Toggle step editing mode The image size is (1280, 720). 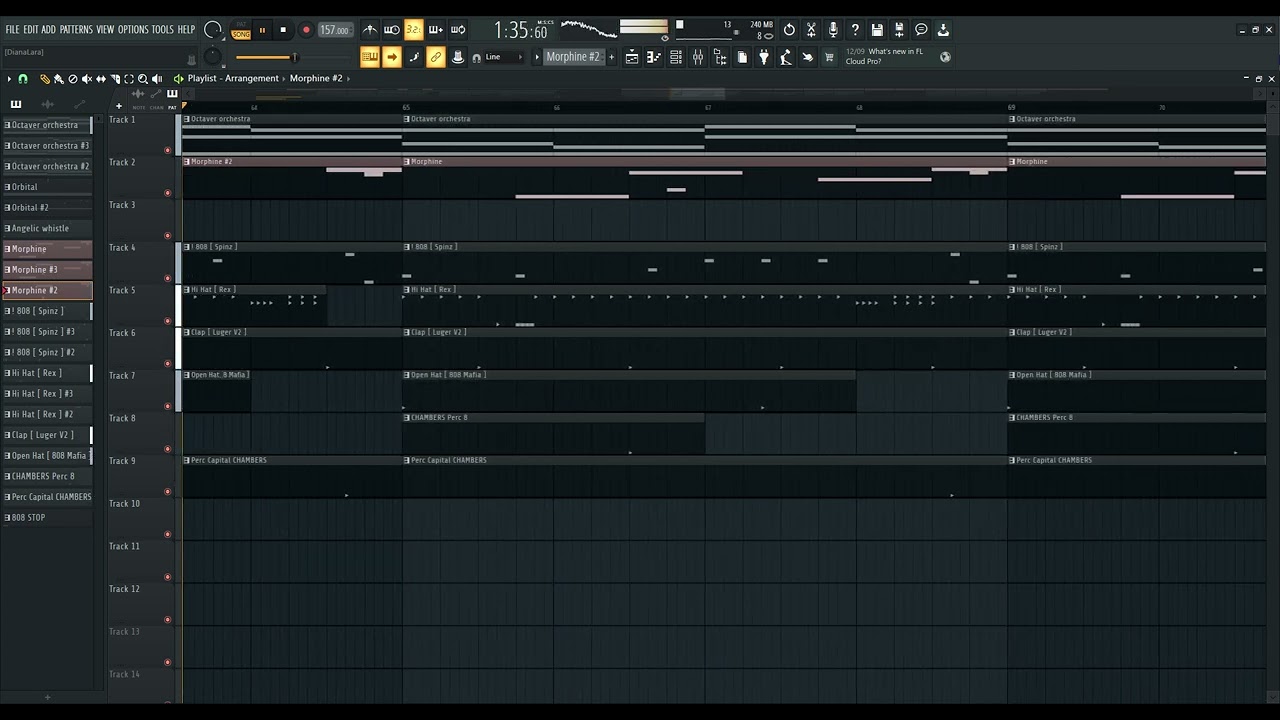point(414,57)
